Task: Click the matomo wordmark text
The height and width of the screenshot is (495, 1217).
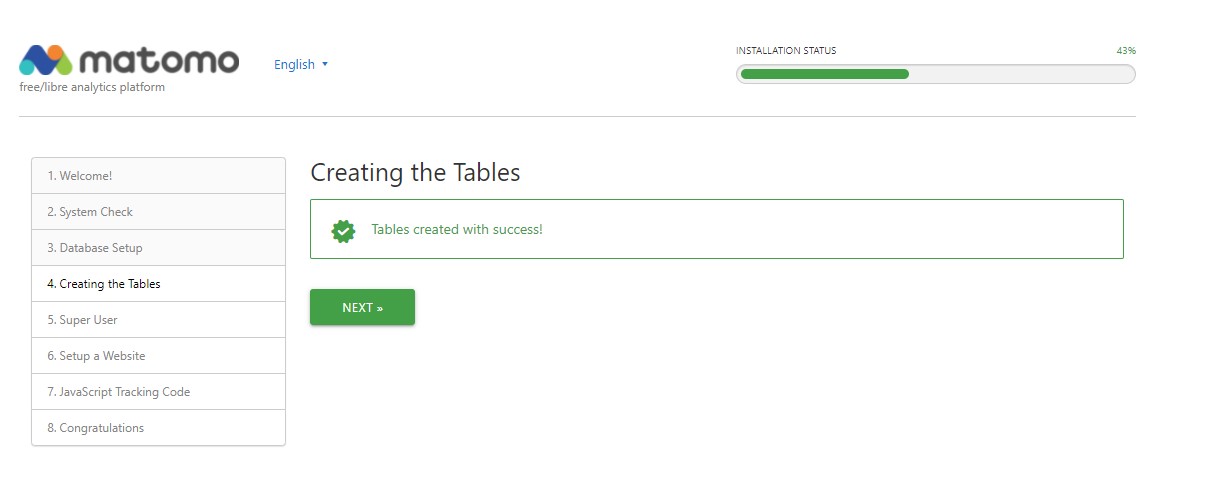Action: pos(158,60)
